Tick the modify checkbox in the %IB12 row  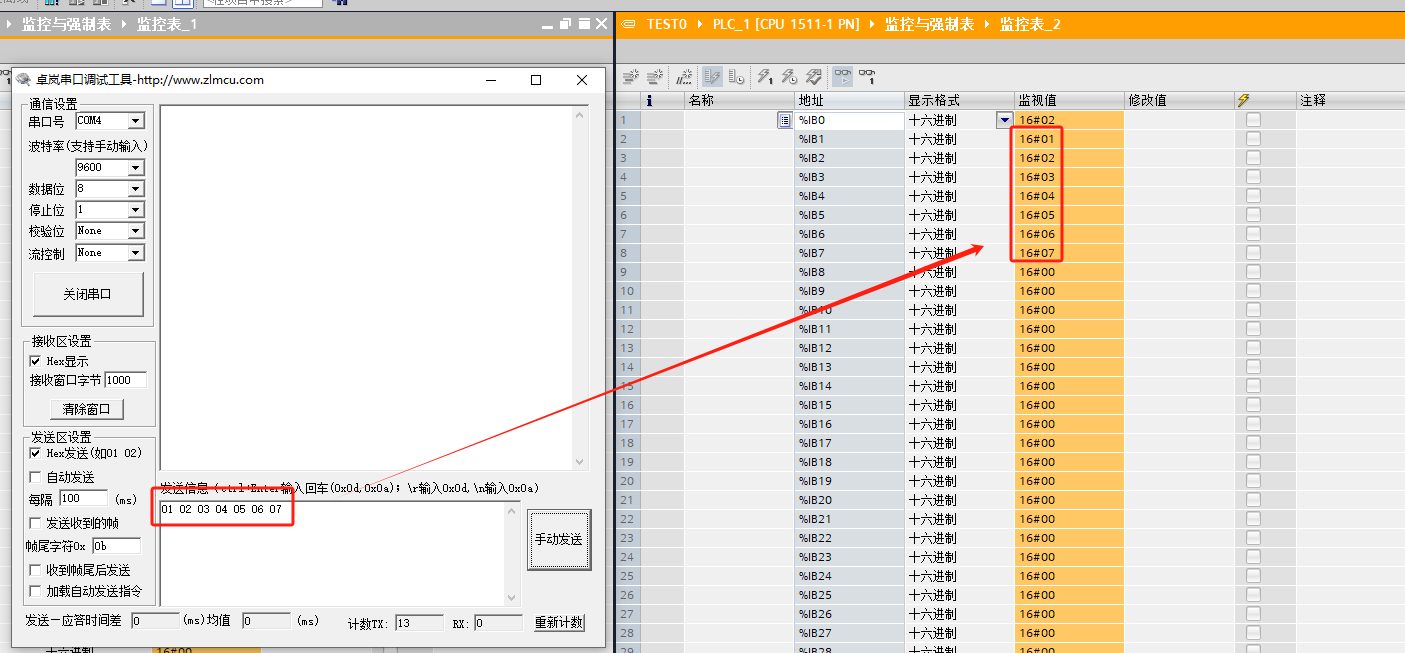coord(1253,348)
